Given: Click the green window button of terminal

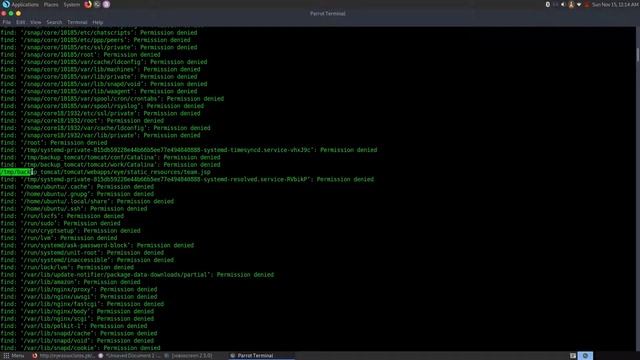Looking at the screenshot, I should pyautogui.click(x=11, y=13).
